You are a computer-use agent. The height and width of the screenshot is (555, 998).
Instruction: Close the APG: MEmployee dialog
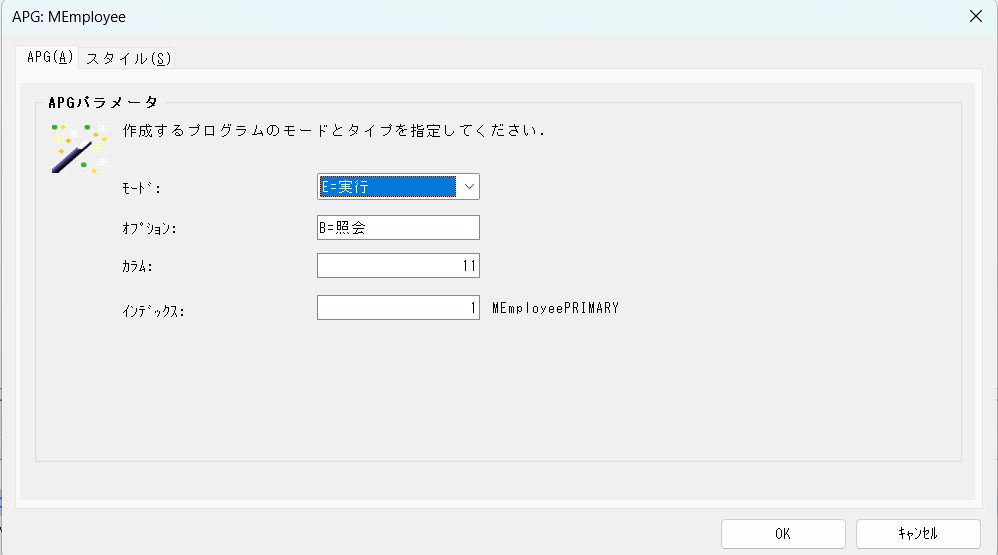[975, 16]
